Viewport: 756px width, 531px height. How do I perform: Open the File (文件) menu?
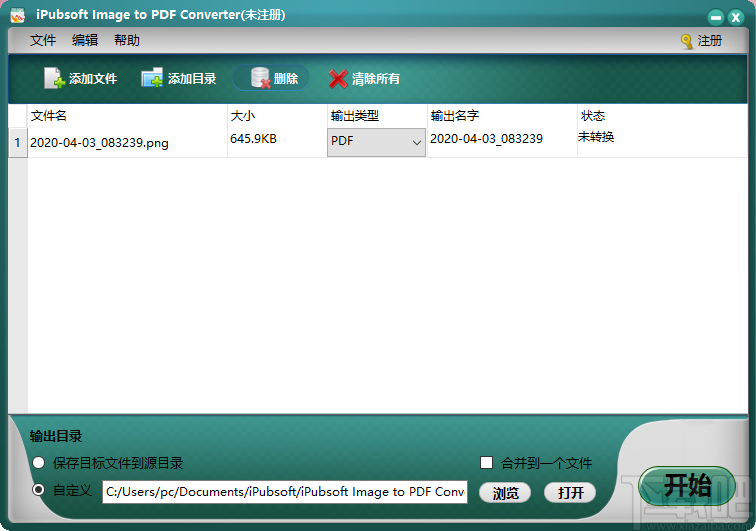[43, 40]
